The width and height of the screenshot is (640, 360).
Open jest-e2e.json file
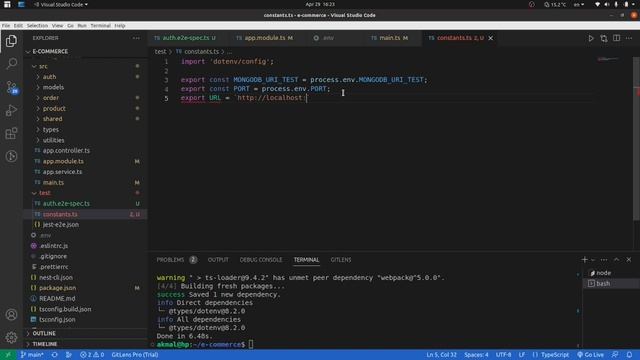61,224
